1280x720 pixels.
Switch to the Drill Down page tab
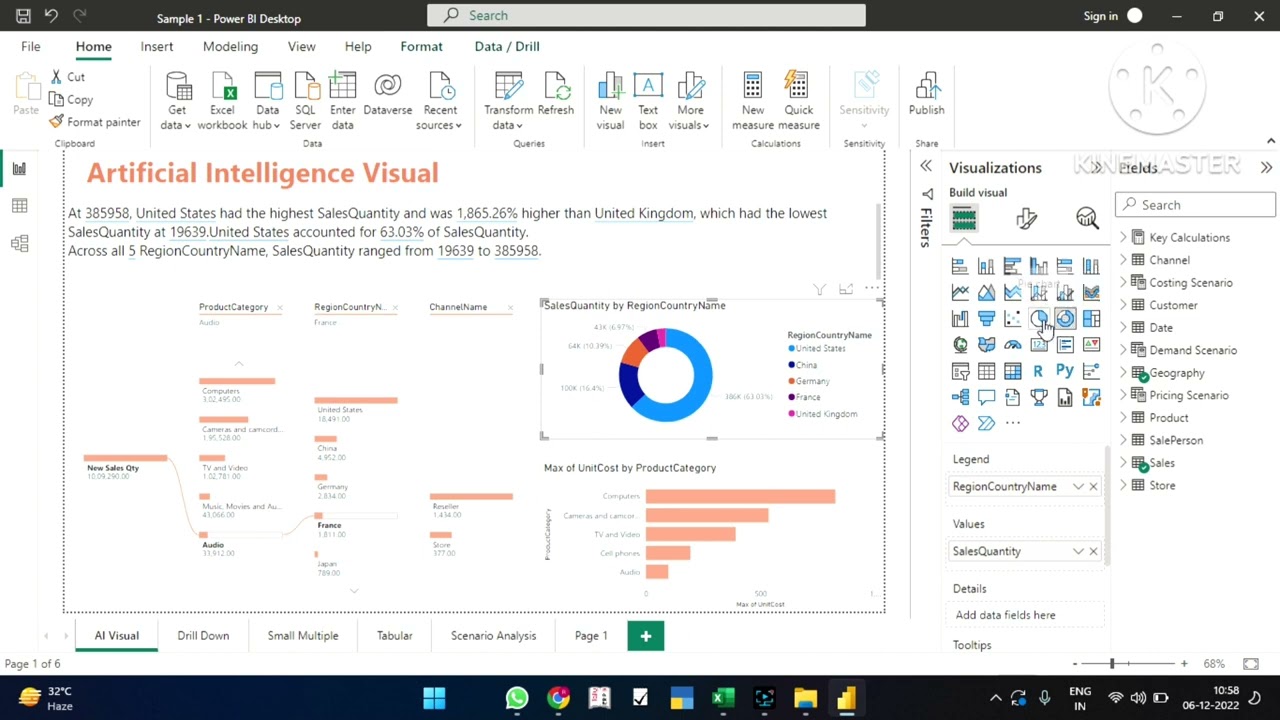(x=203, y=636)
